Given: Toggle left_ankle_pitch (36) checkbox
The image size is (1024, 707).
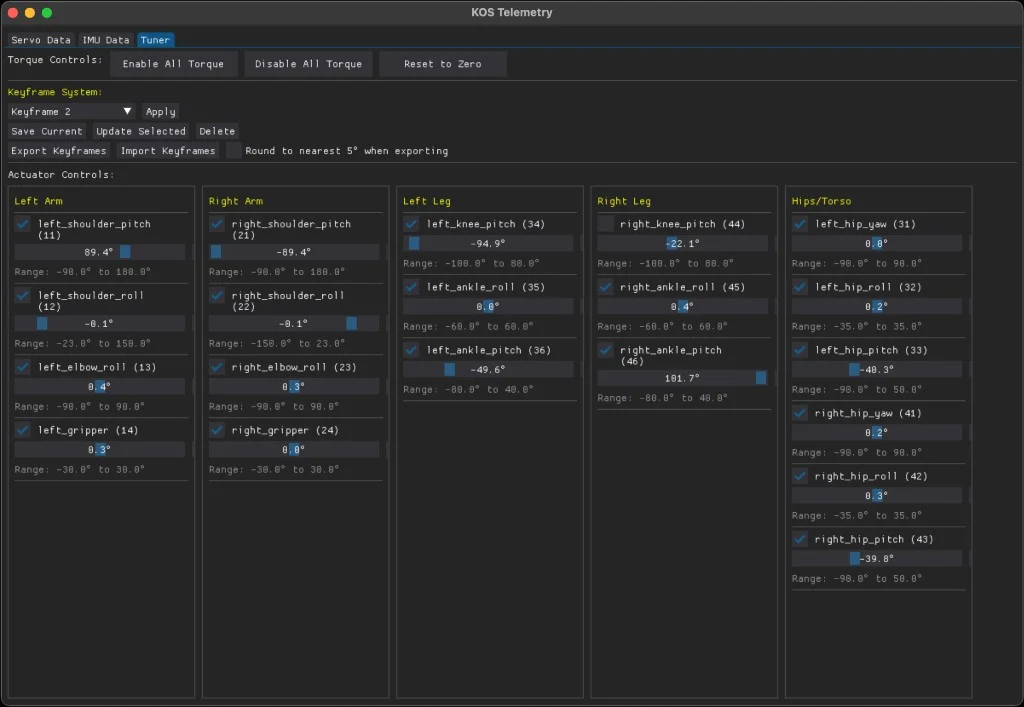Looking at the screenshot, I should click(x=411, y=350).
